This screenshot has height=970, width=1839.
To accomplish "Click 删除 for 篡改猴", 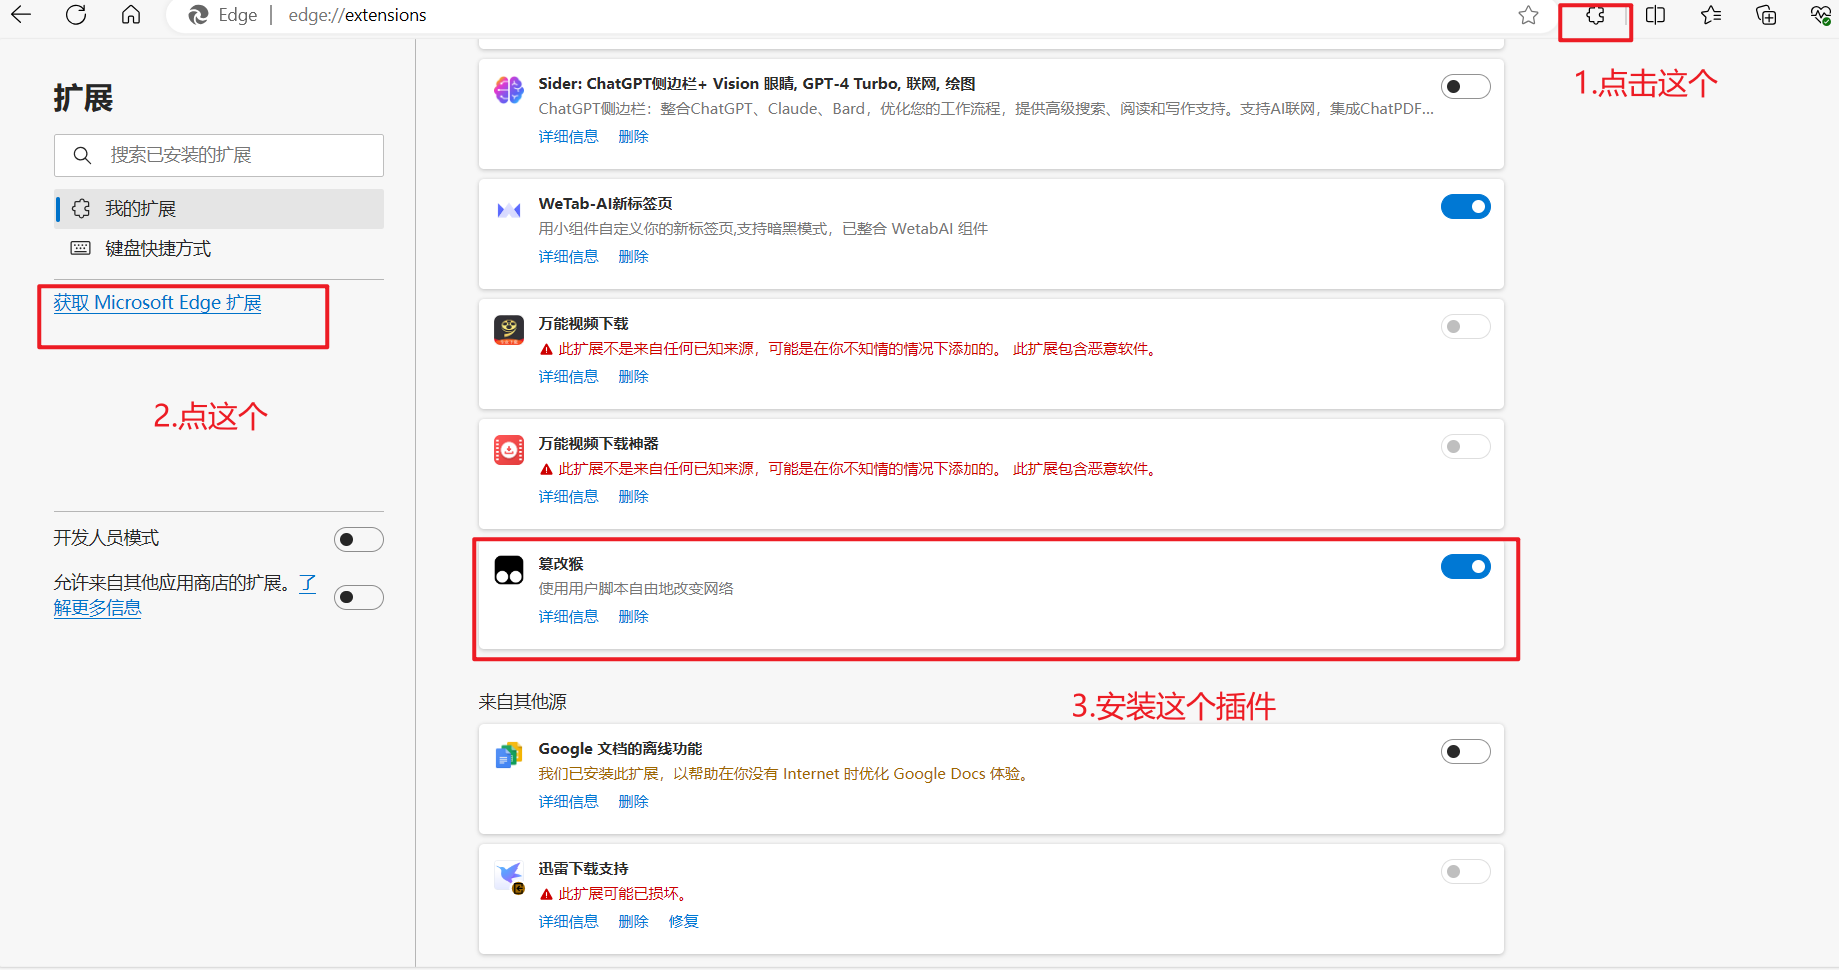I will tap(633, 617).
